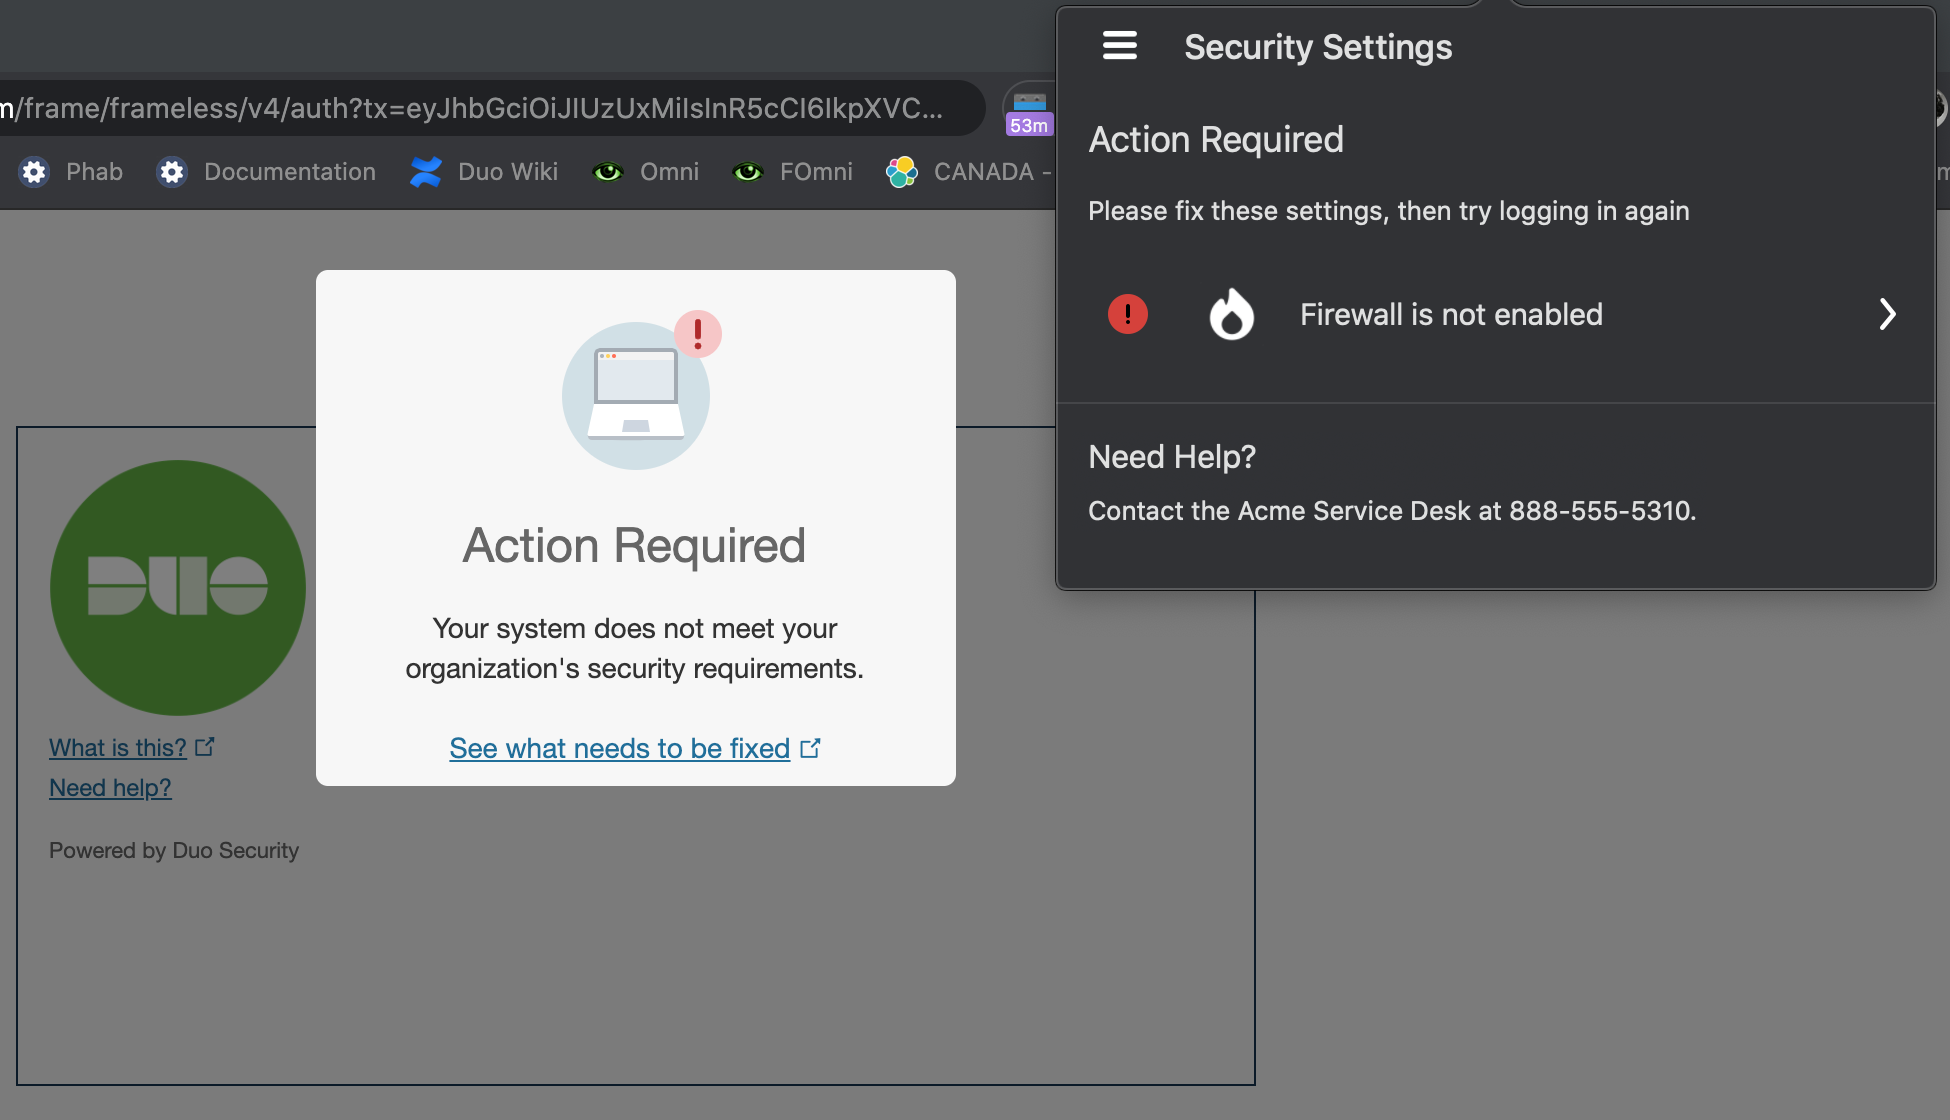Image resolution: width=1950 pixels, height=1120 pixels.
Task: Select the Confluence icon for Duo Wiki
Action: [x=425, y=171]
